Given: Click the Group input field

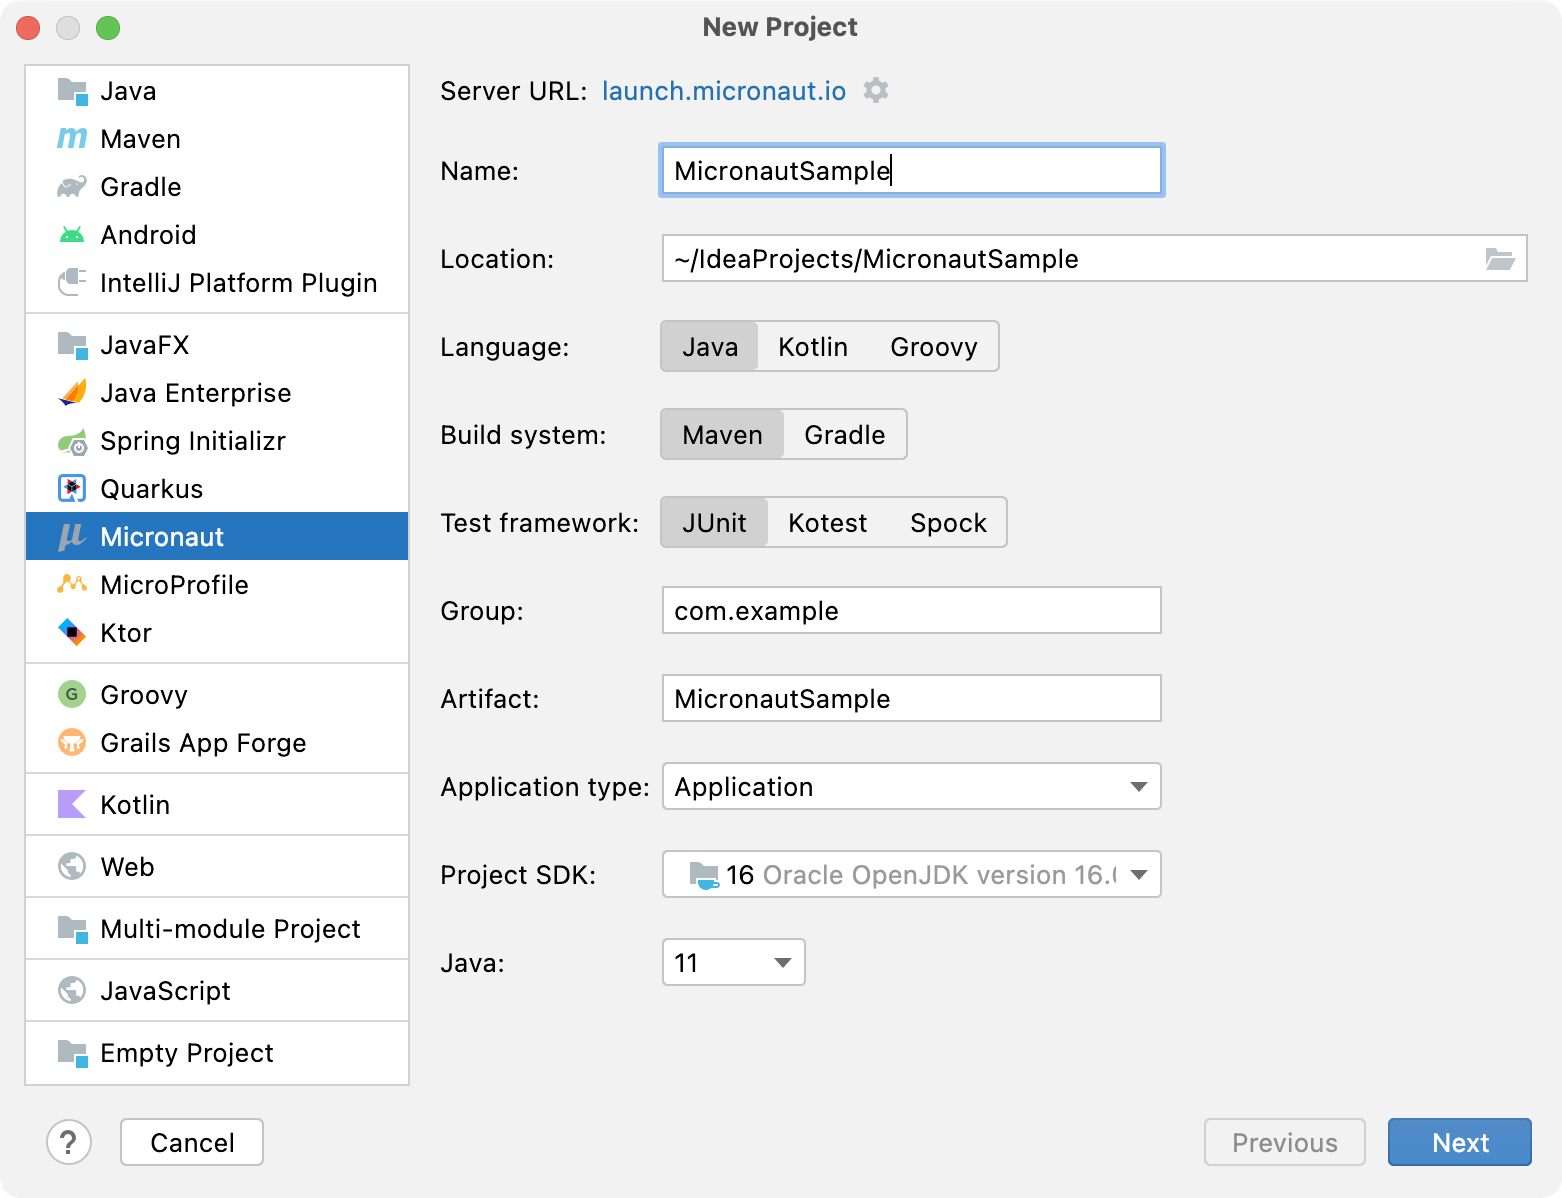Looking at the screenshot, I should coord(911,611).
